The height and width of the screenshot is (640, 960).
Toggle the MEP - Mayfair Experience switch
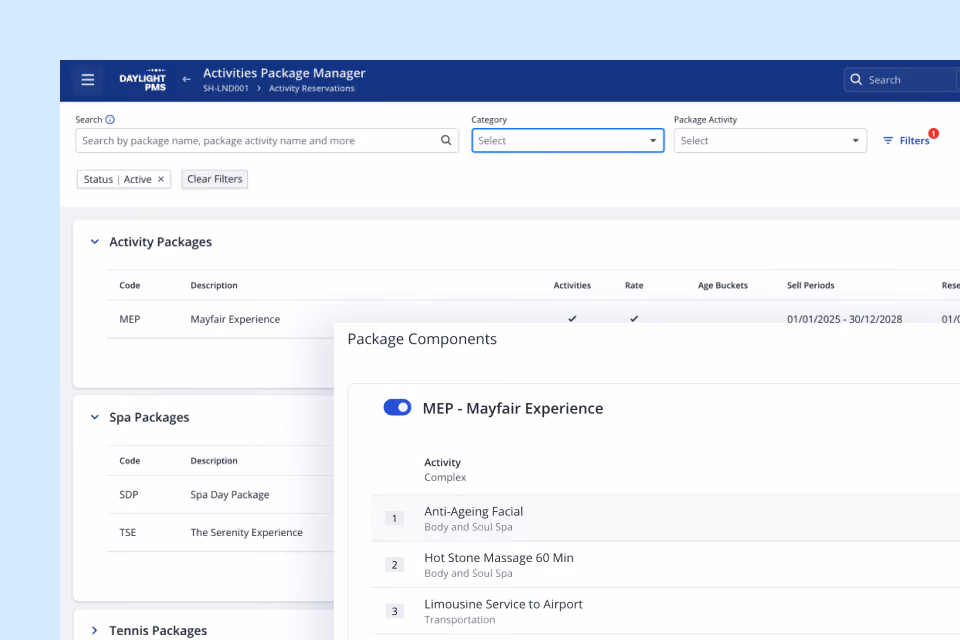397,407
